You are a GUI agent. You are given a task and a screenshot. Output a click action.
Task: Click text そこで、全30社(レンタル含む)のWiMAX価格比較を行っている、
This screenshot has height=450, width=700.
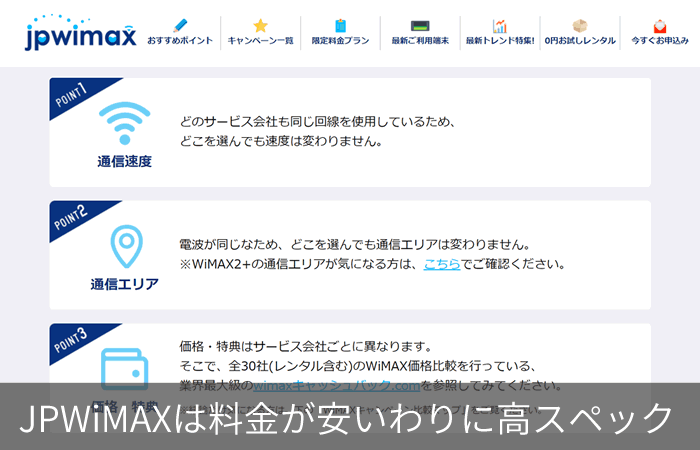(358, 366)
